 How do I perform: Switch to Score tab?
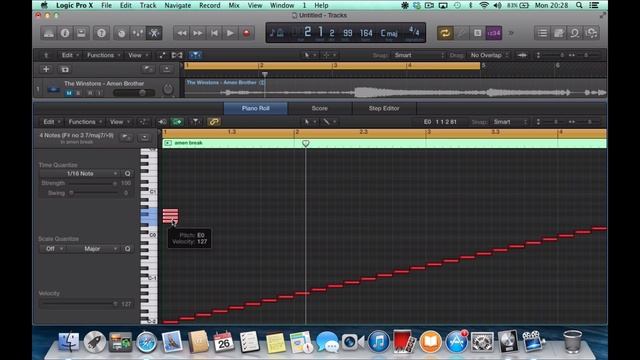tap(320, 109)
